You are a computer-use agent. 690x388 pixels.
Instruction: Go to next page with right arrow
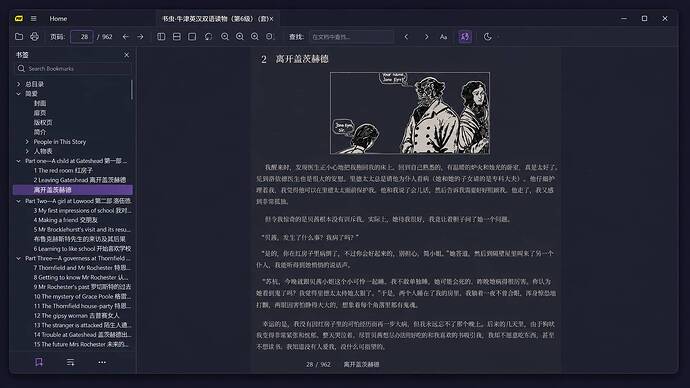140,37
